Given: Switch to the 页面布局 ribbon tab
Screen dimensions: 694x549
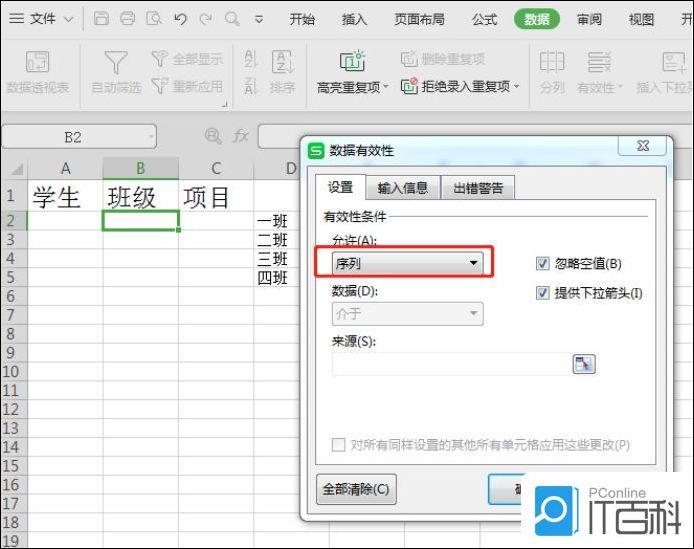Looking at the screenshot, I should pyautogui.click(x=419, y=19).
